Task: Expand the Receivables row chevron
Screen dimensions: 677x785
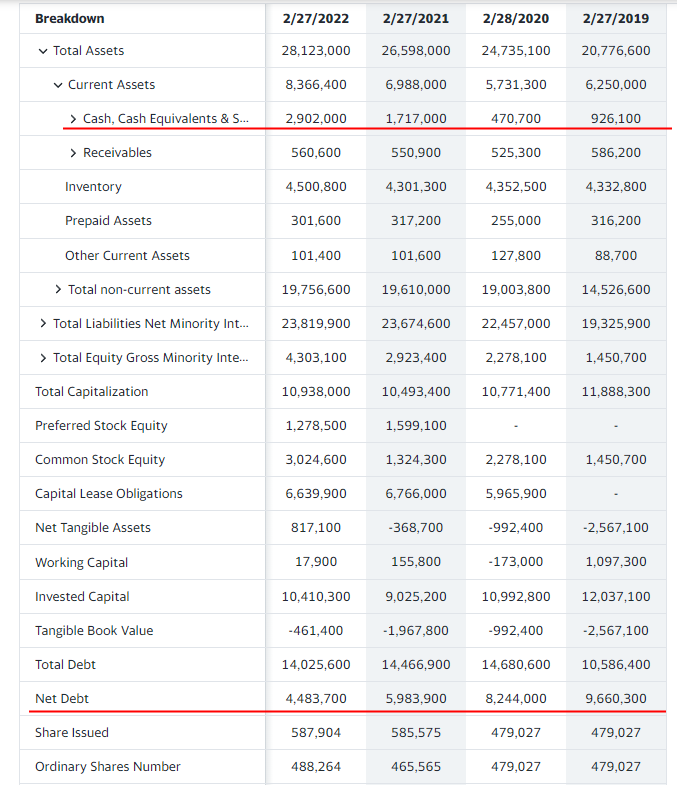Action: [73, 153]
